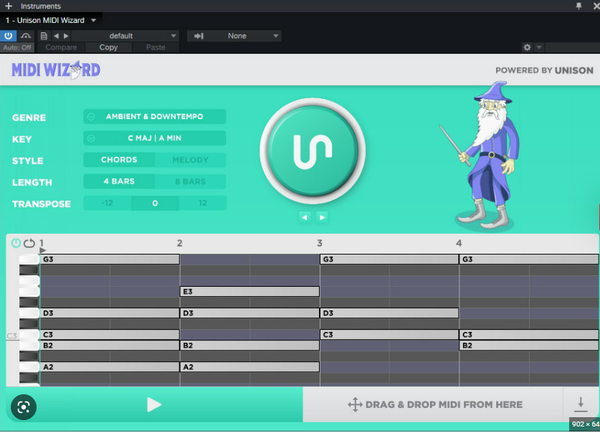Click the sidechain input icon
Viewport: 600px width, 433px height.
point(199,36)
